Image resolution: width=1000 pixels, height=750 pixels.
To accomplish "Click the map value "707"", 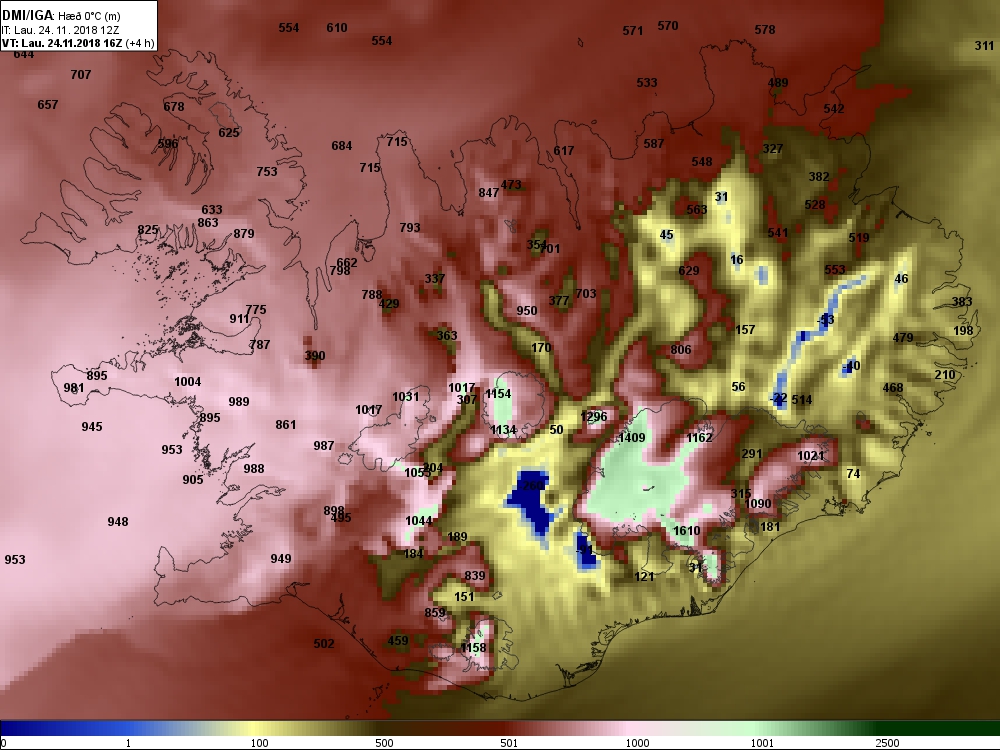I will click(x=80, y=75).
